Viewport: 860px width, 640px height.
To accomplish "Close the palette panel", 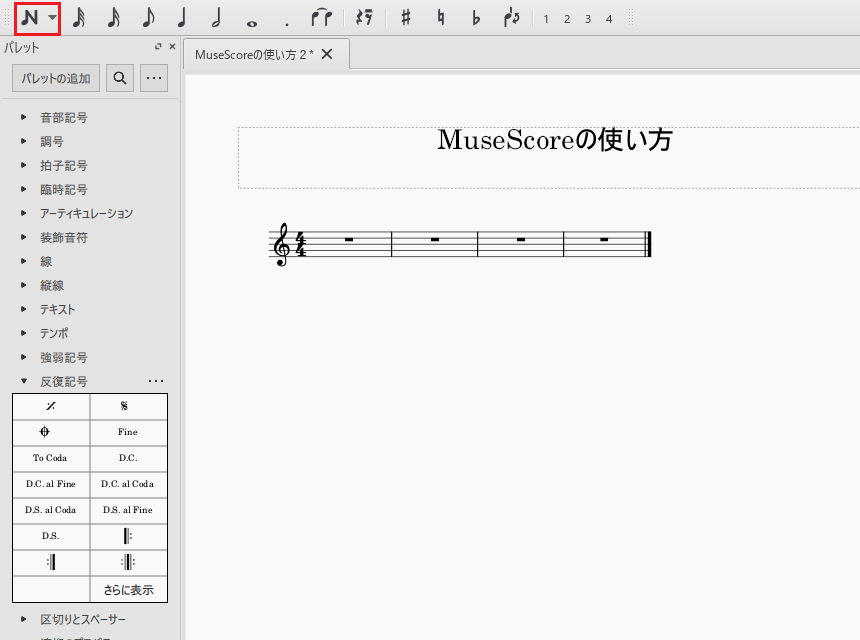I will (x=172, y=47).
